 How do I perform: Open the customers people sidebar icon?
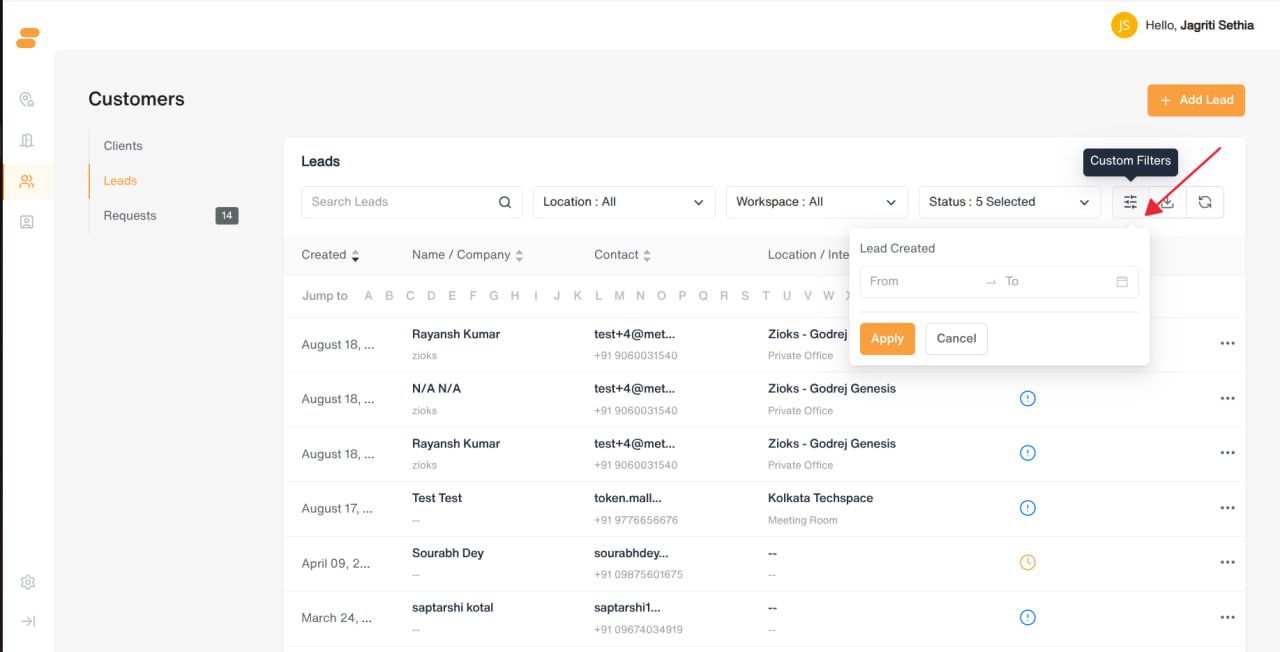tap(27, 181)
